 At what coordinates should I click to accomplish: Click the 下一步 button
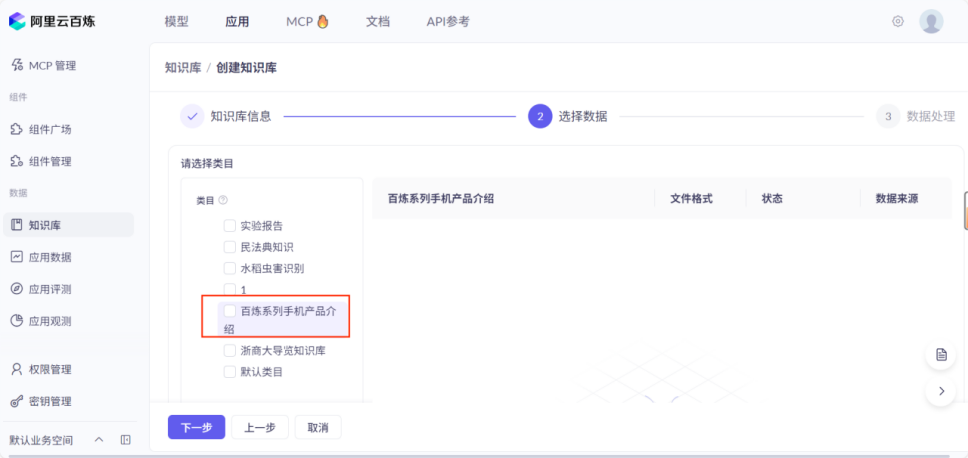[196, 427]
